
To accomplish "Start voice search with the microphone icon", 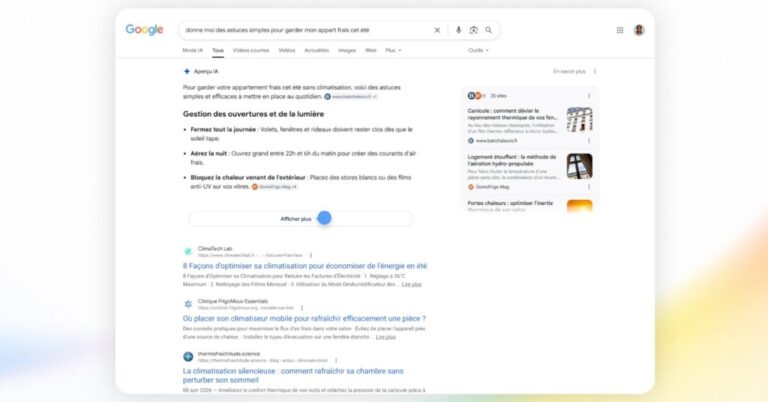I will pos(458,30).
